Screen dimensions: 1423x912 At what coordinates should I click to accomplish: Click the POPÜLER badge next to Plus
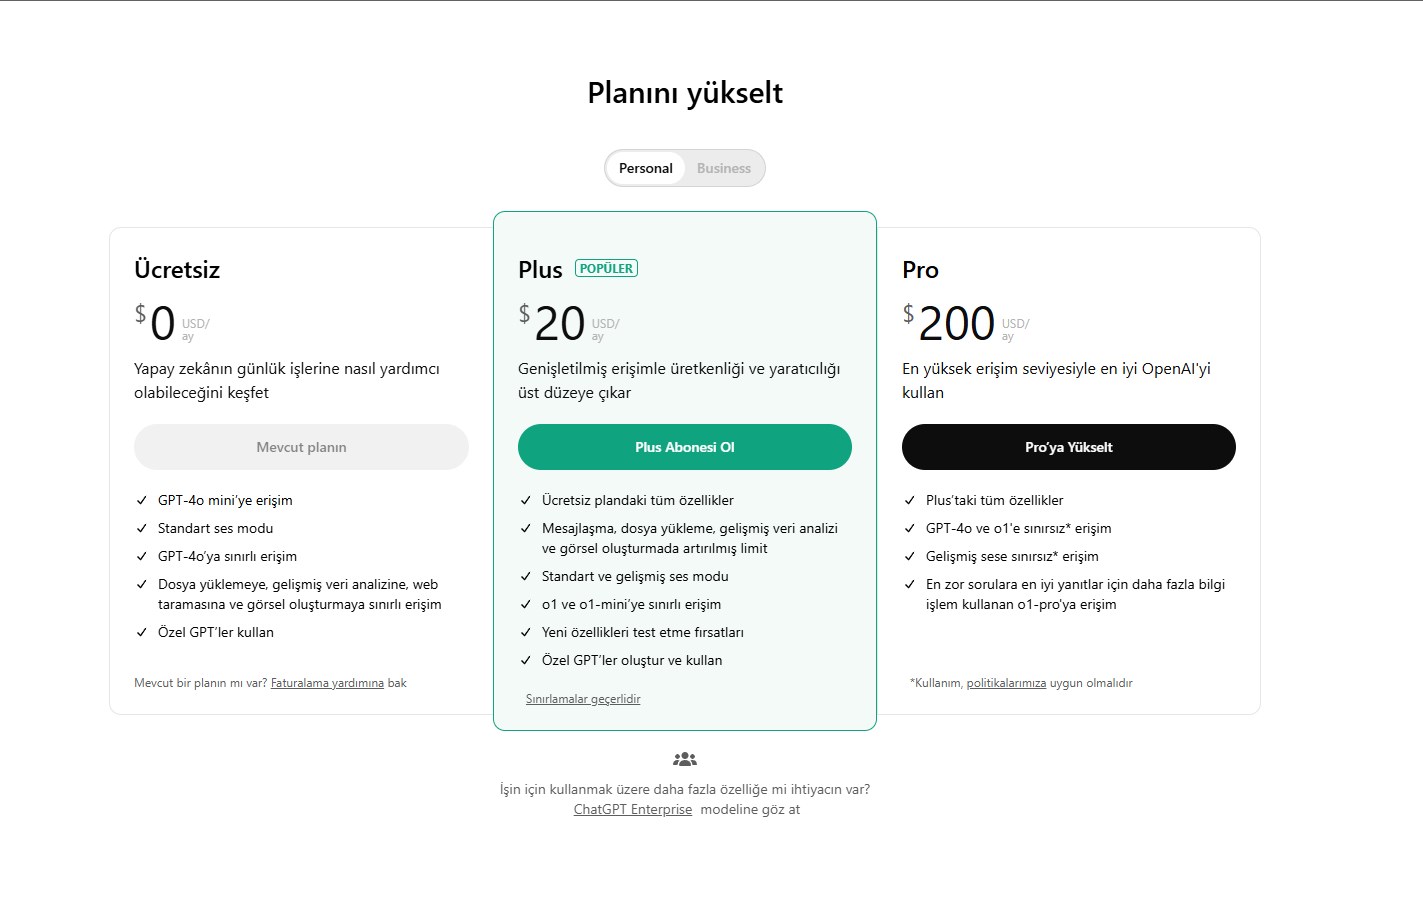606,268
